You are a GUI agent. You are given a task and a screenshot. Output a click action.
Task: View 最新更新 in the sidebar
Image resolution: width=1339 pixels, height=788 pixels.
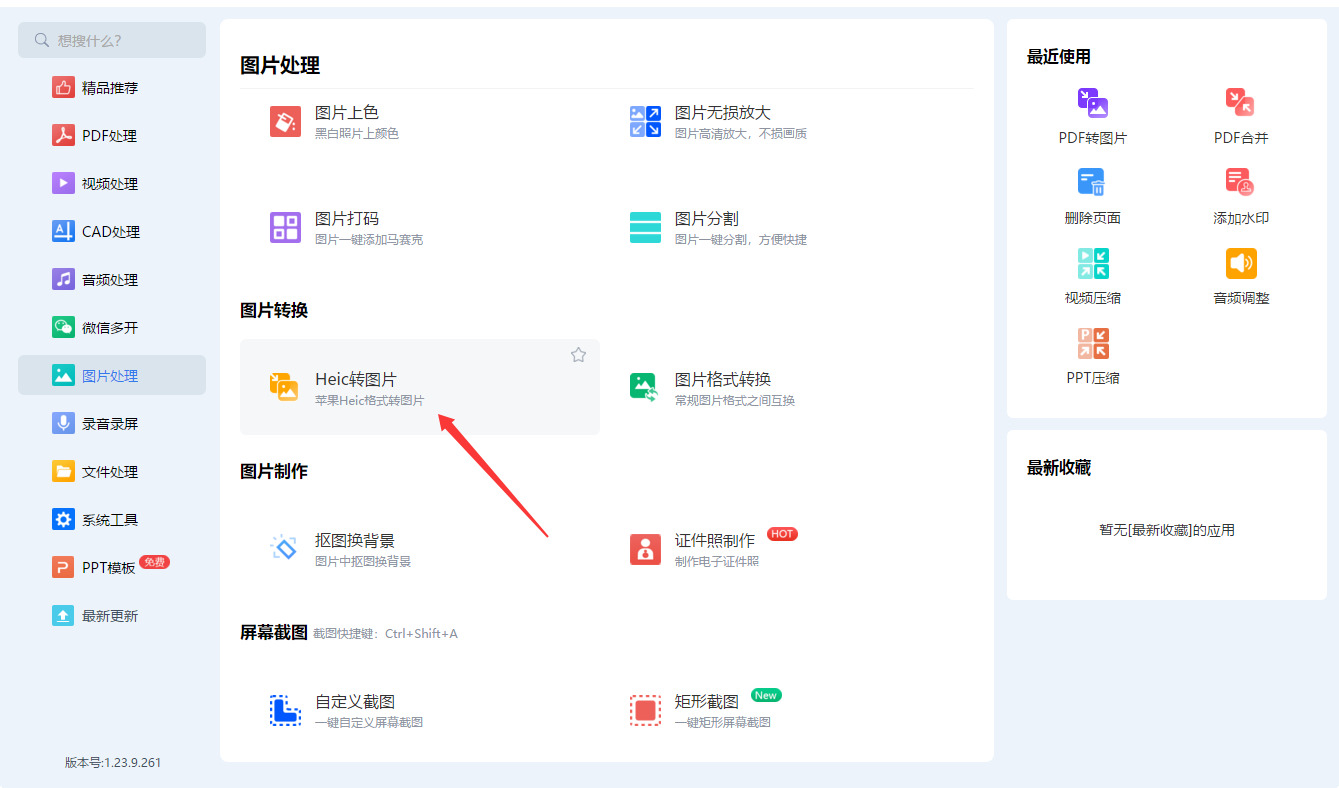click(x=112, y=616)
